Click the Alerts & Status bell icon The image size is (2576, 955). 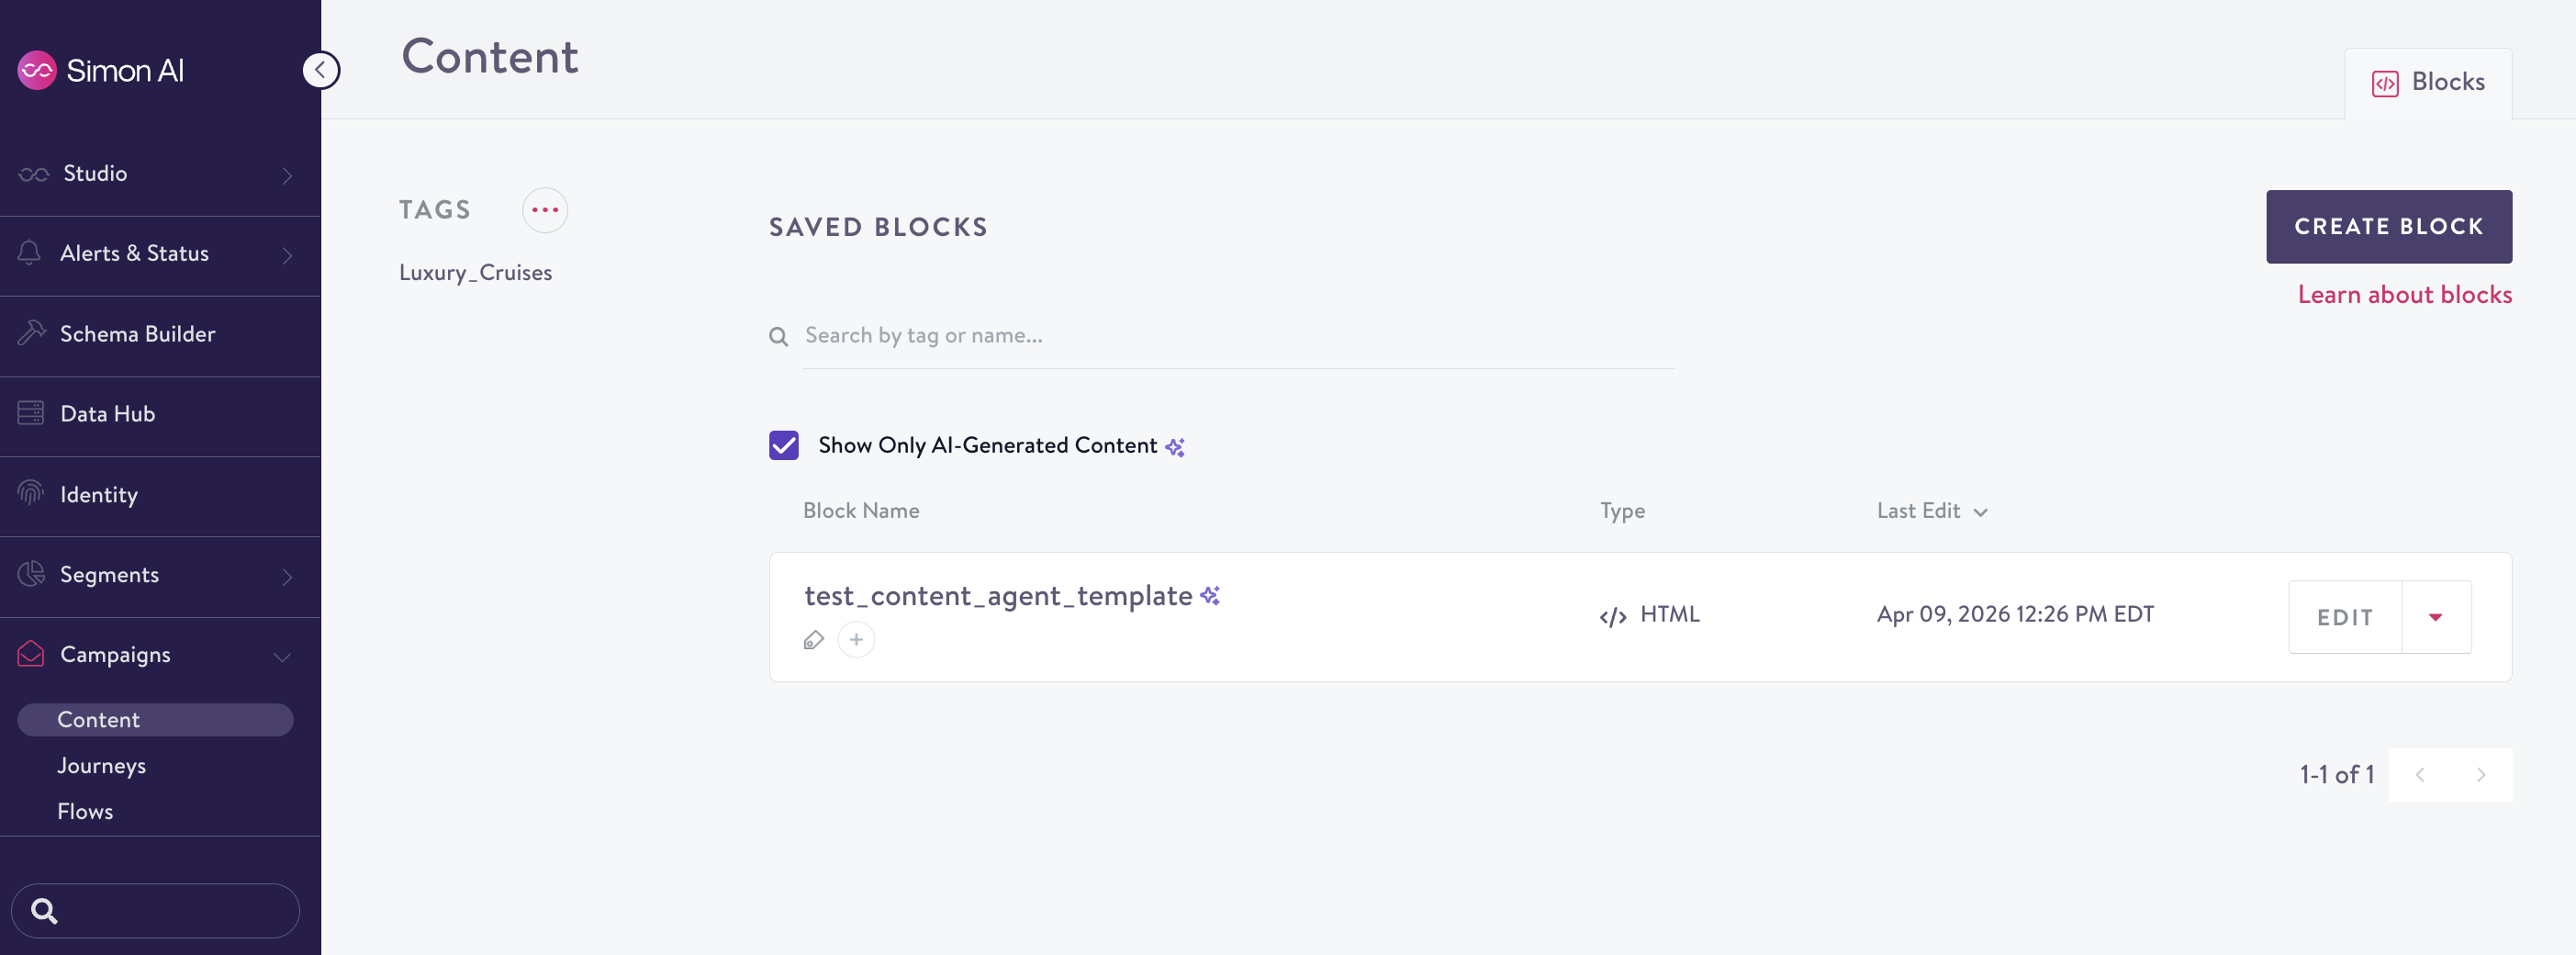[x=31, y=253]
